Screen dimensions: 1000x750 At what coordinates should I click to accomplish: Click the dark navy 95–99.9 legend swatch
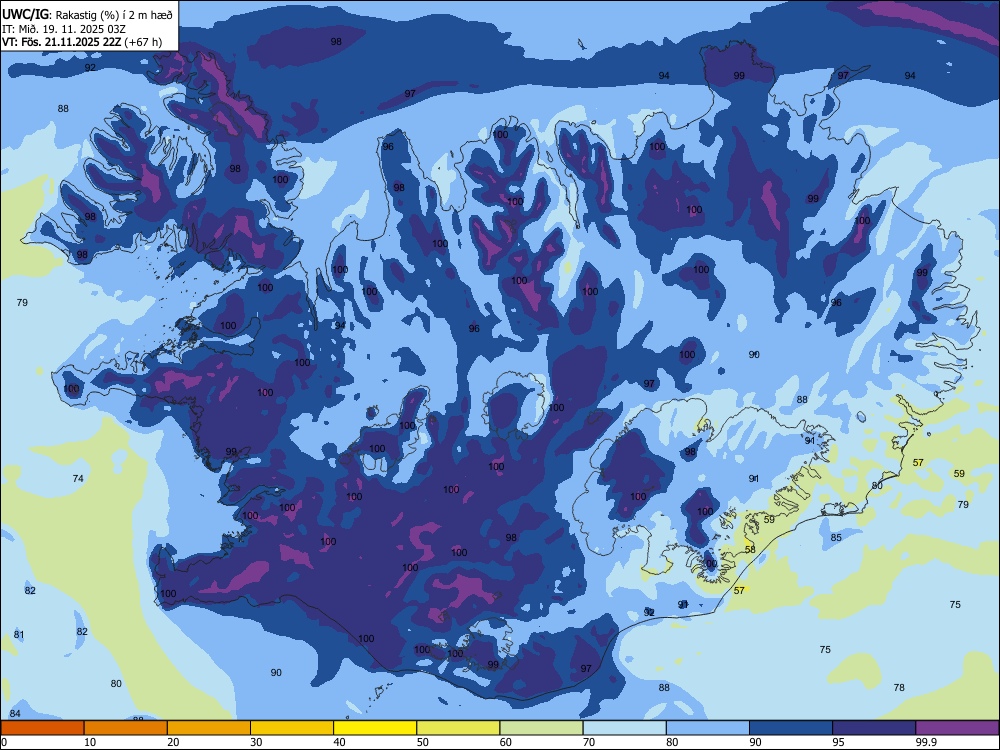(874, 728)
